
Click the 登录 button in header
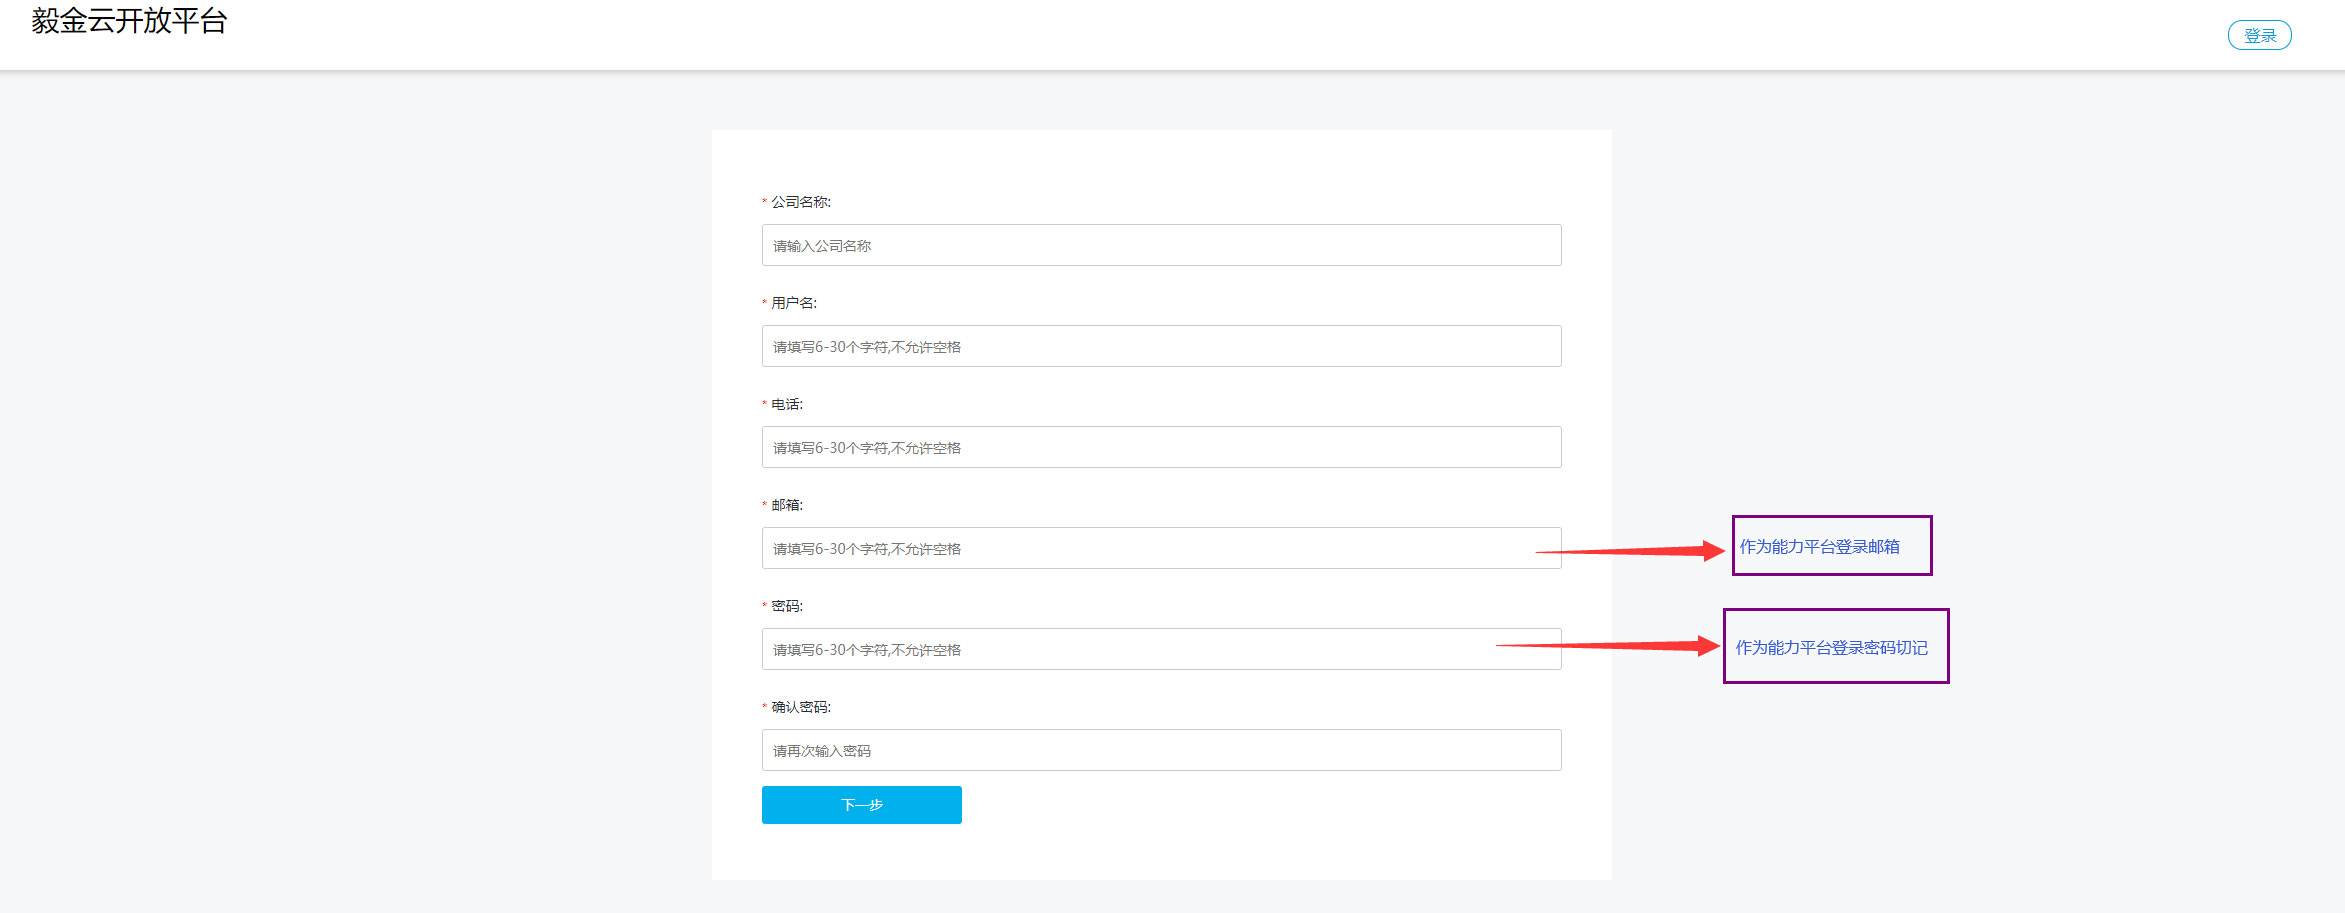click(x=2259, y=35)
